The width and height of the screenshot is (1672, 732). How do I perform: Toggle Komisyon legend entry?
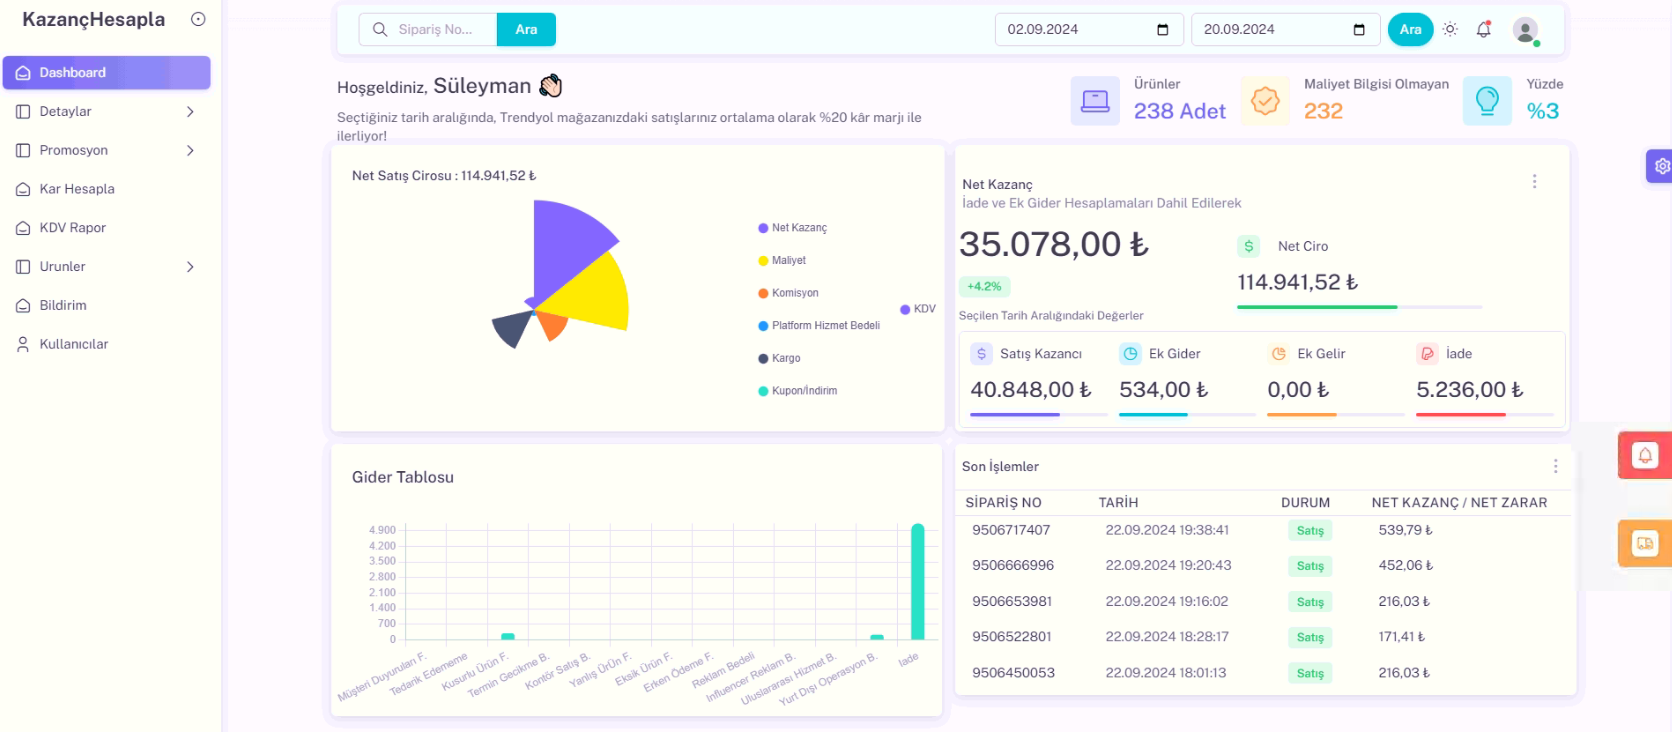tap(788, 293)
